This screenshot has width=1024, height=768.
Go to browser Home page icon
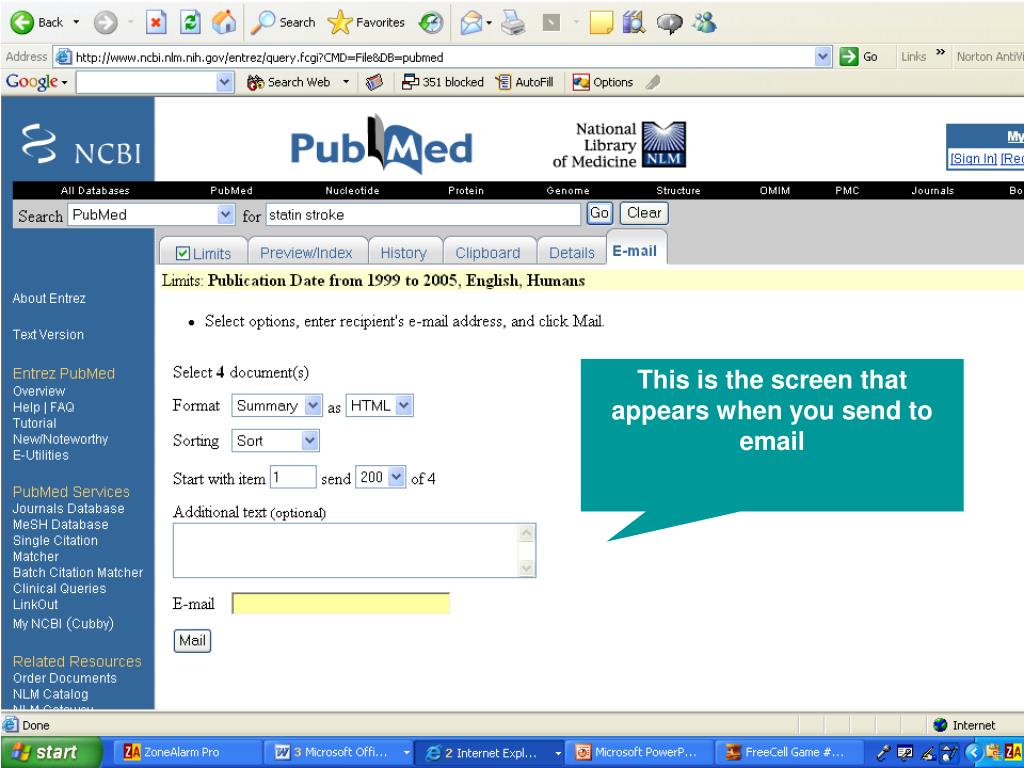[x=223, y=23]
